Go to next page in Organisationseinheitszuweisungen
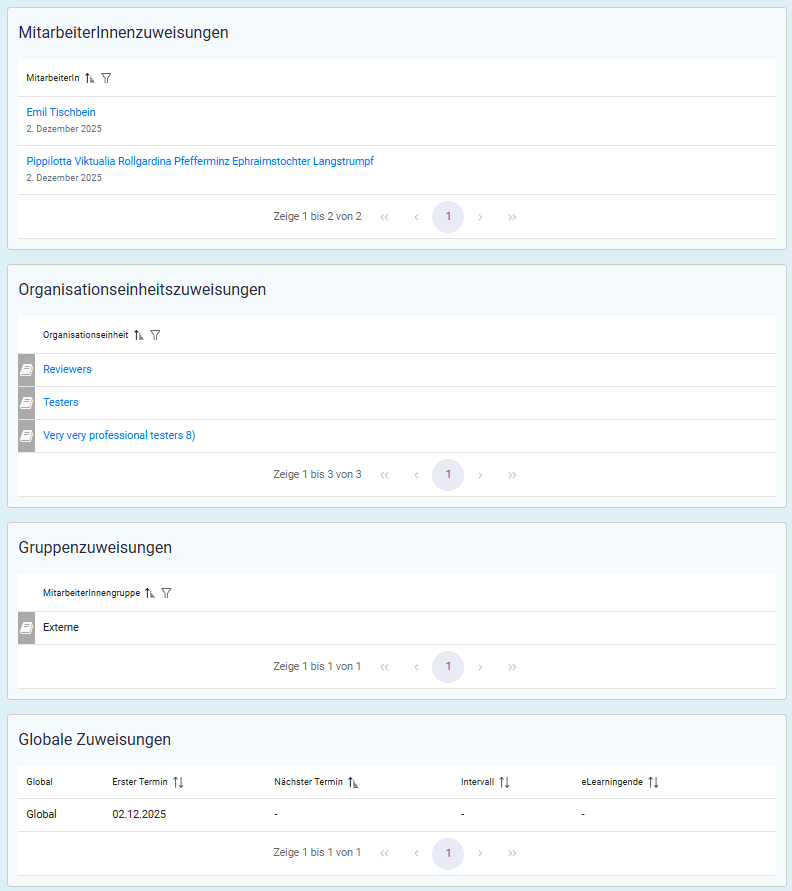792x891 pixels. 480,475
